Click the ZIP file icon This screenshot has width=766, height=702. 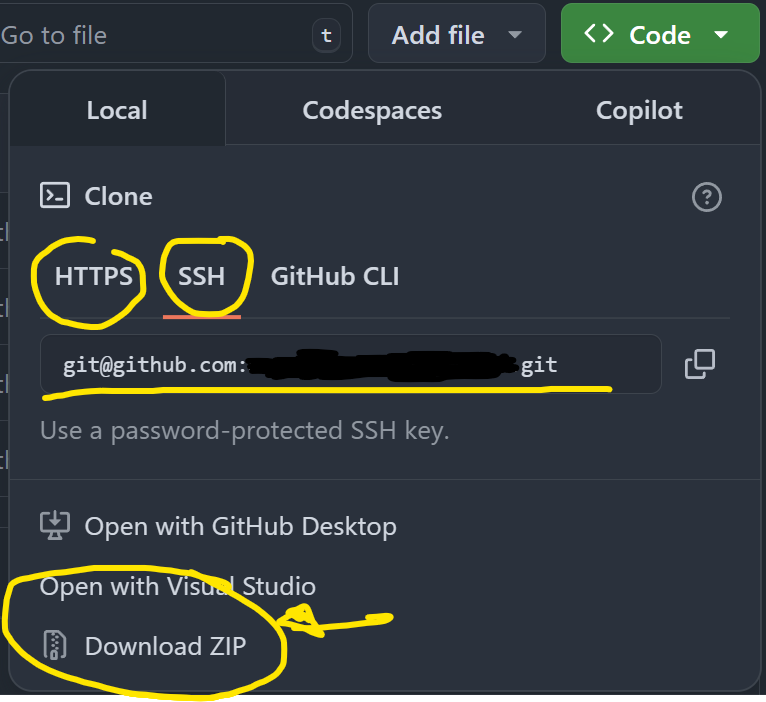54,646
